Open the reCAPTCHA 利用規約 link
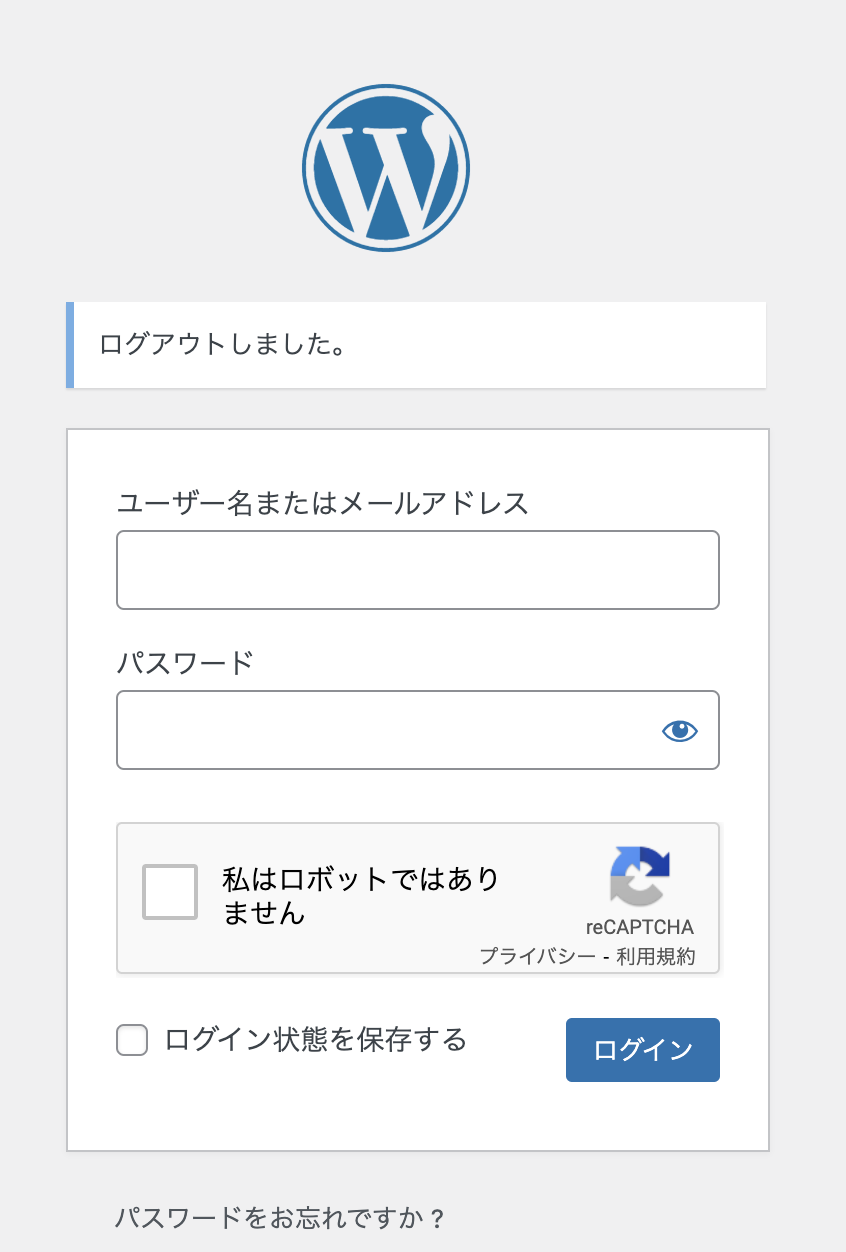Viewport: 846px width, 1252px height. coord(655,956)
